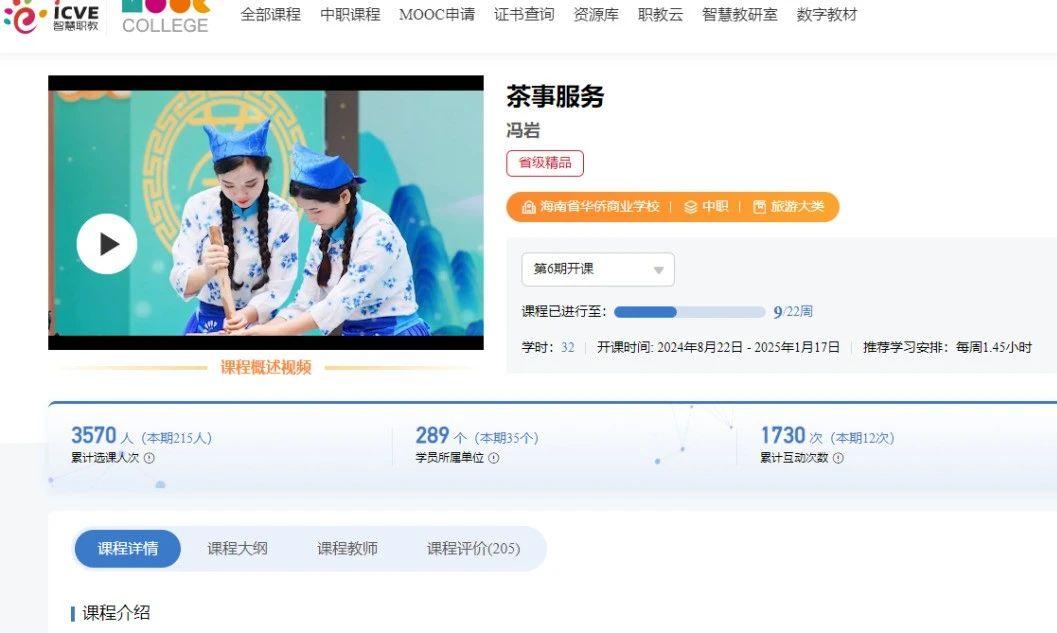Click the 海南省华侨商业学校 link

click(599, 206)
